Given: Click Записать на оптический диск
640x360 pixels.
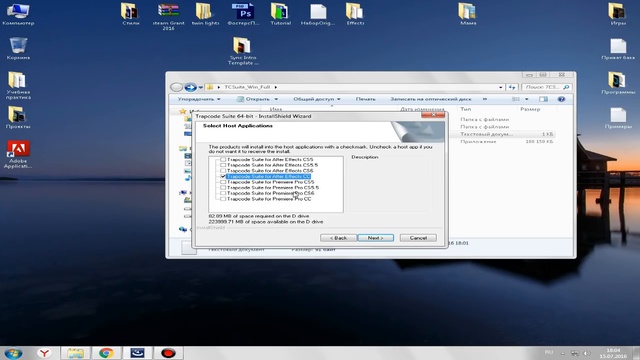Looking at the screenshot, I should click(431, 99).
